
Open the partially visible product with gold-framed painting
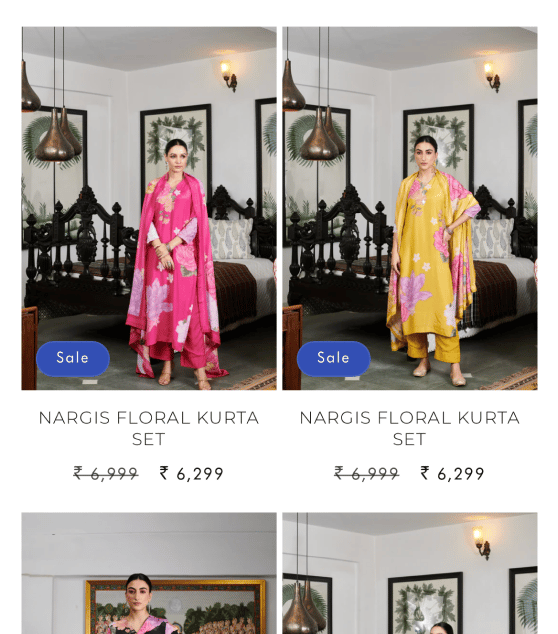(x=149, y=573)
